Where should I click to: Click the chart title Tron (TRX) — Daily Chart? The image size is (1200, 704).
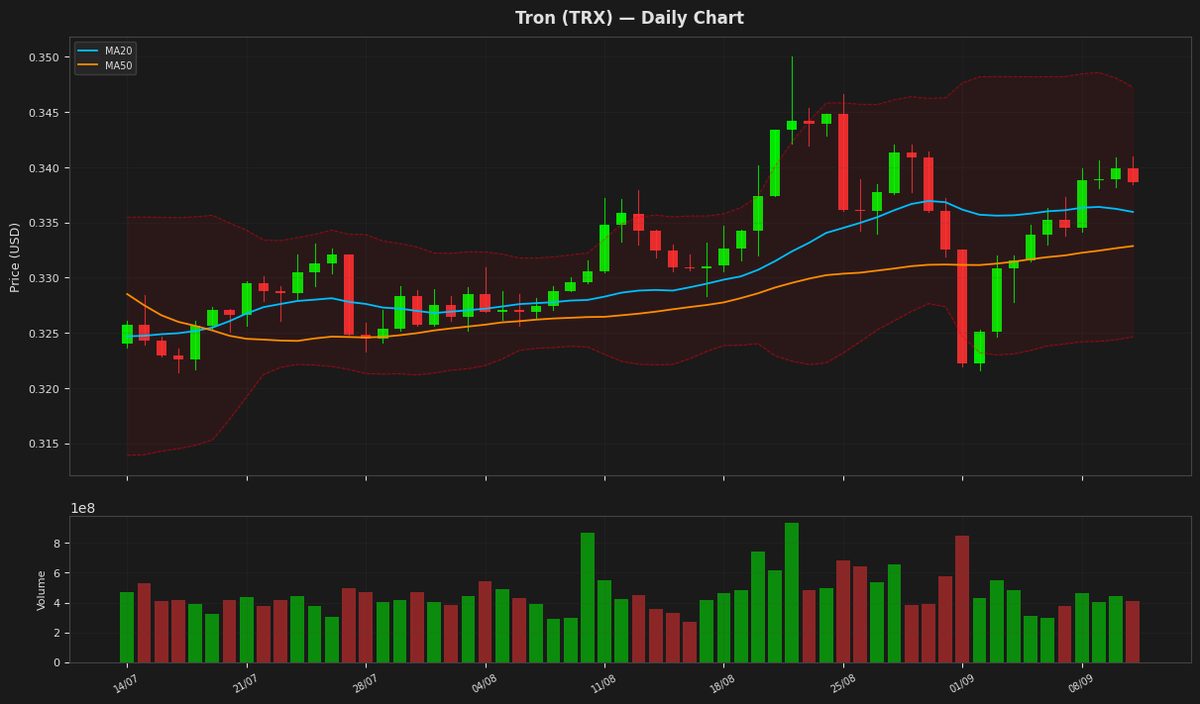tap(629, 18)
